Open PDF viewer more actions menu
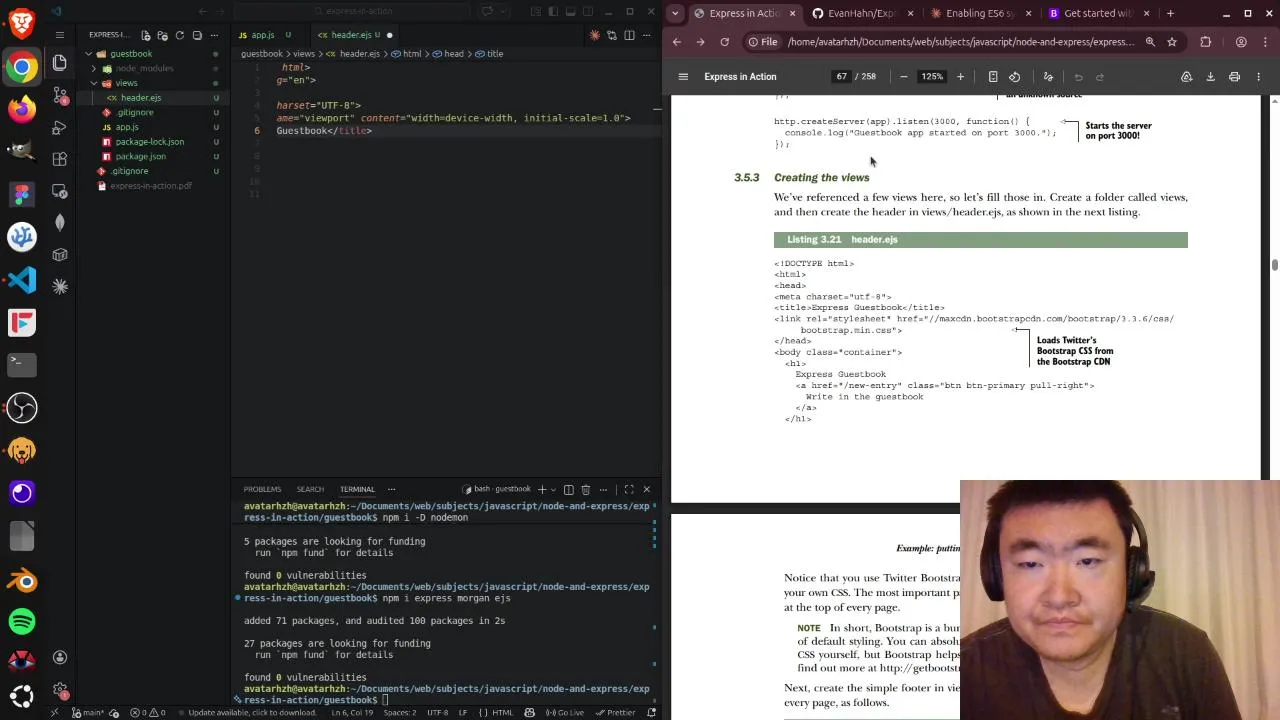Viewport: 1280px width, 720px height. tap(1258, 77)
